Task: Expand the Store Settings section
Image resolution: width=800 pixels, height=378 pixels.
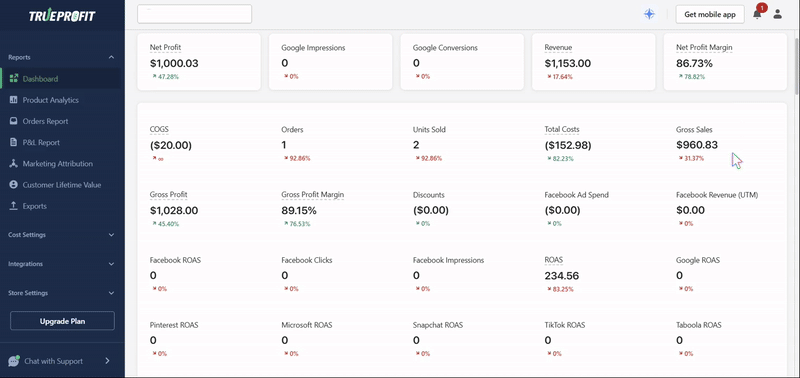Action: 111,293
